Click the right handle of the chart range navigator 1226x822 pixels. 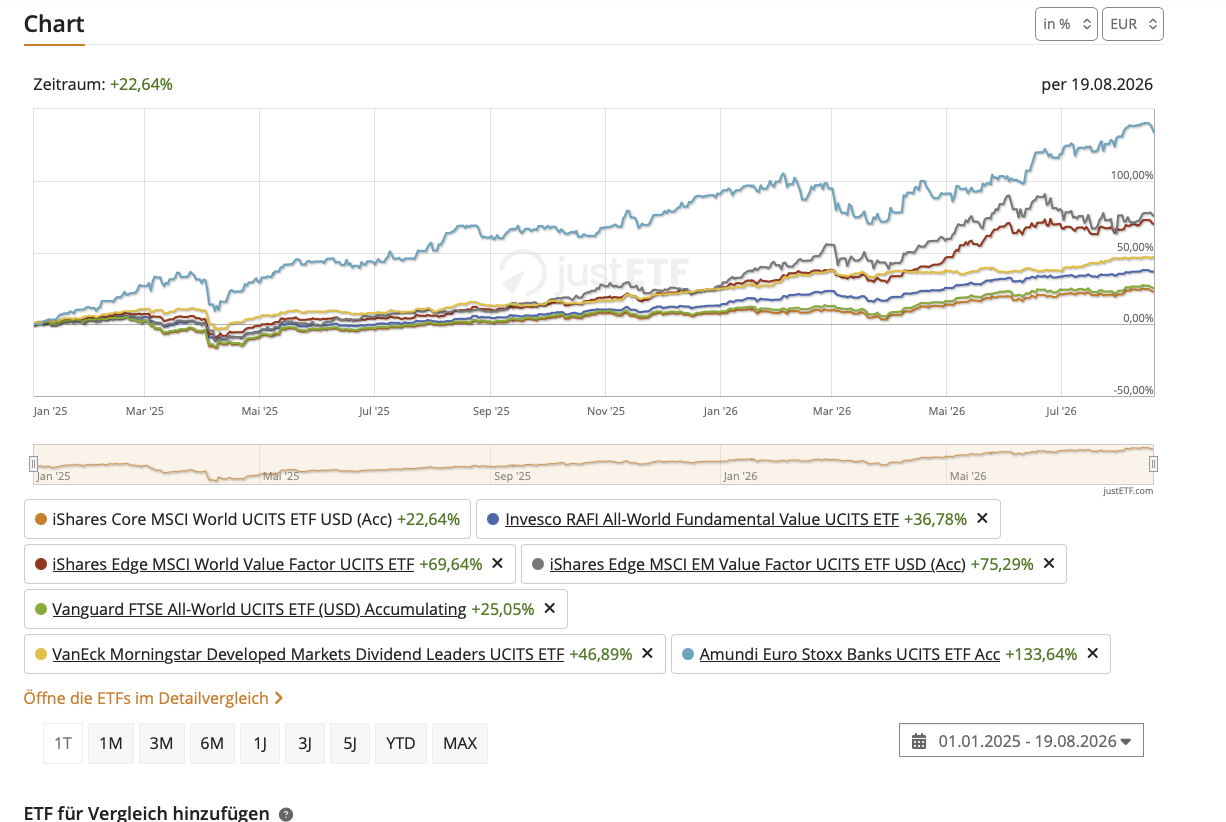pyautogui.click(x=1153, y=463)
